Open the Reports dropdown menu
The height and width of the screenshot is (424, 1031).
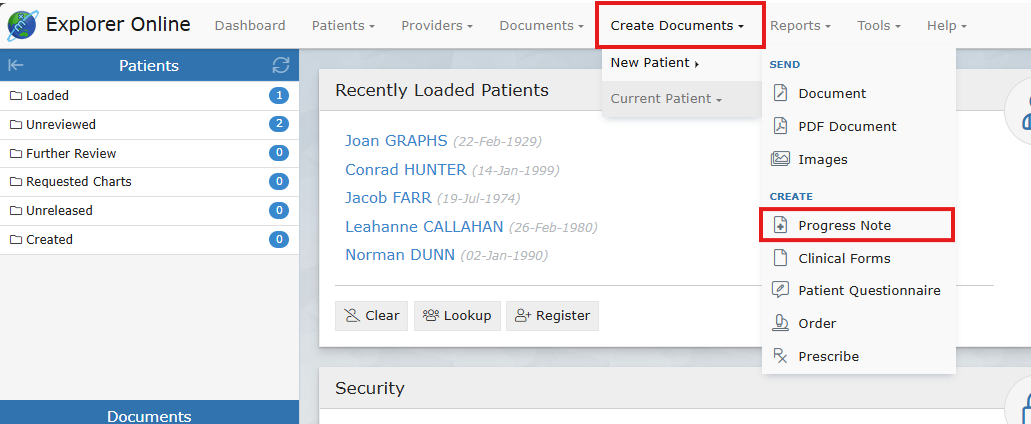click(x=800, y=25)
